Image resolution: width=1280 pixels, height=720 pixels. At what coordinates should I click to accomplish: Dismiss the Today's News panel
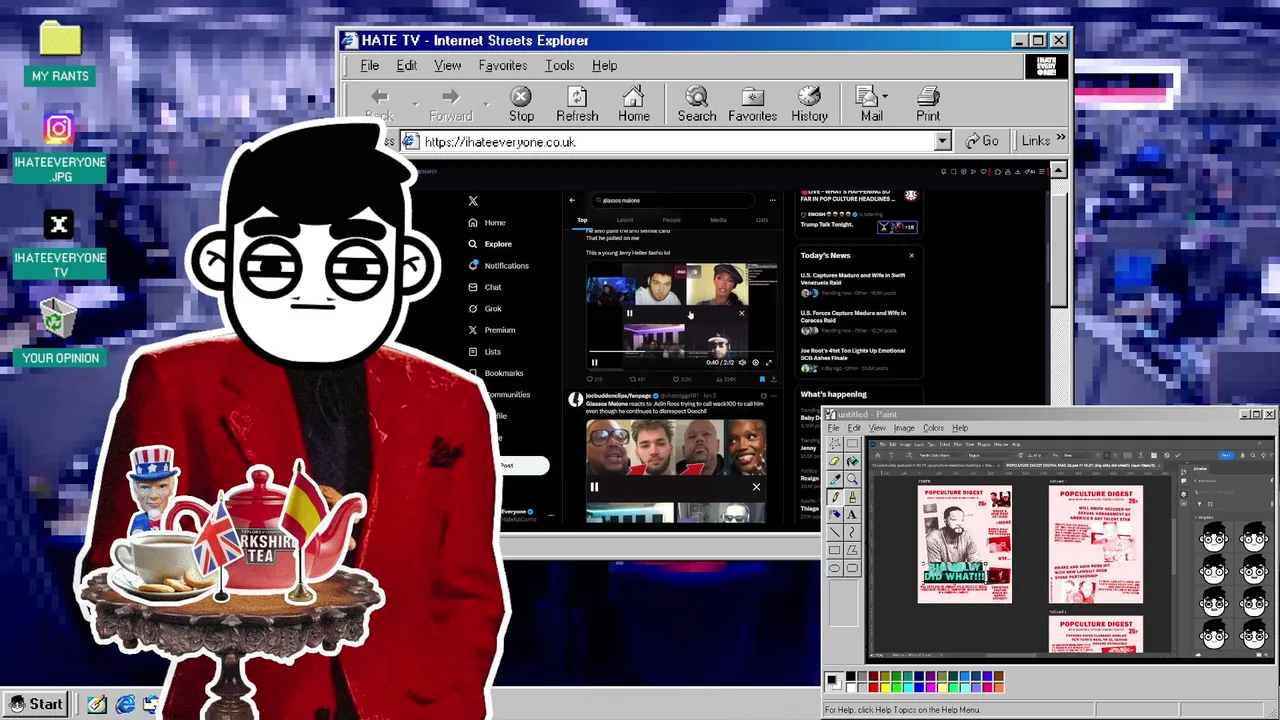(911, 256)
